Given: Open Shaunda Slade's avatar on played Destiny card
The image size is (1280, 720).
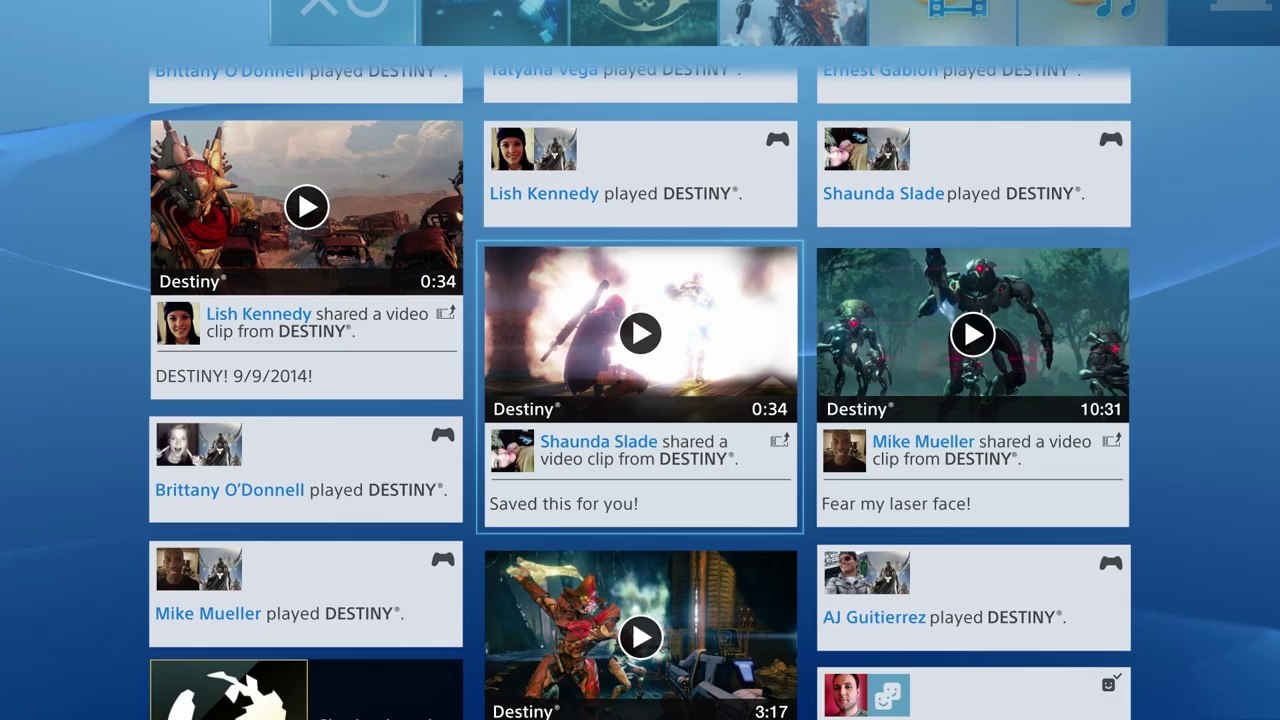Looking at the screenshot, I should 845,149.
